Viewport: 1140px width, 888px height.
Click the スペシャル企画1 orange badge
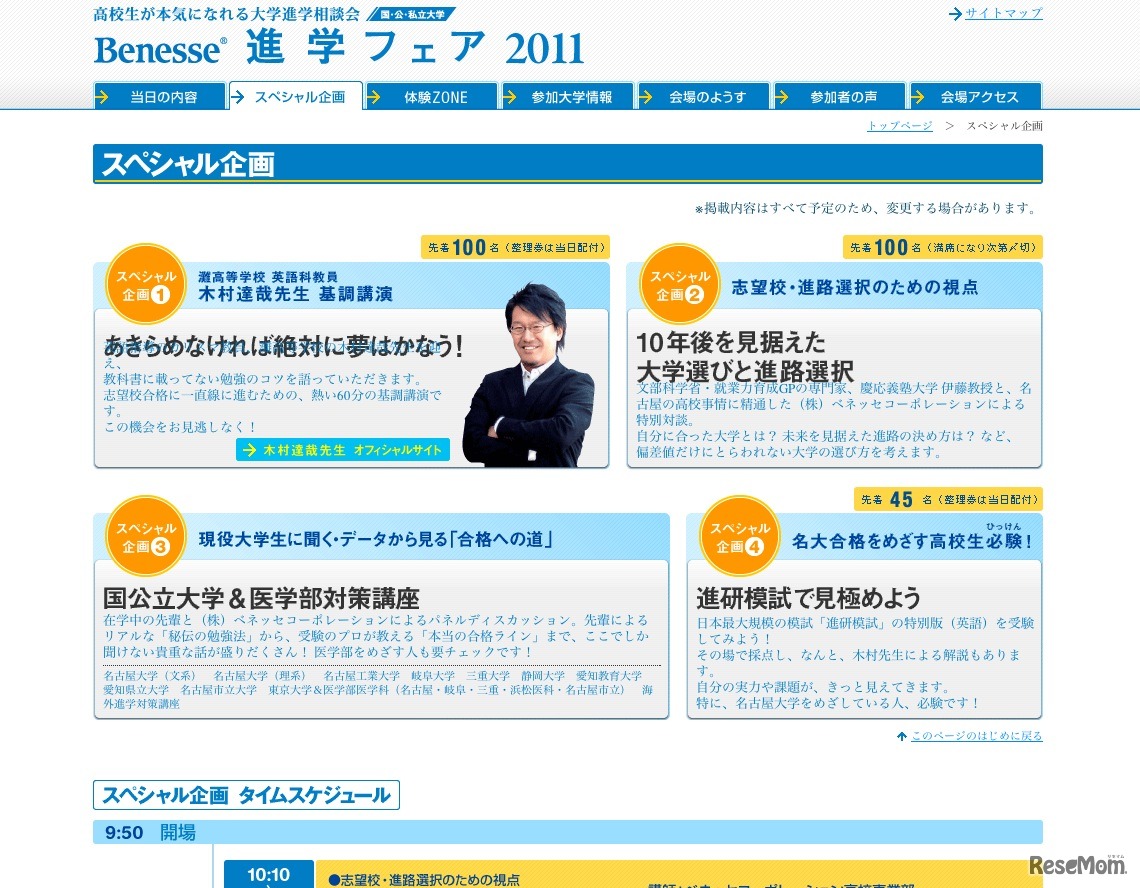[145, 284]
